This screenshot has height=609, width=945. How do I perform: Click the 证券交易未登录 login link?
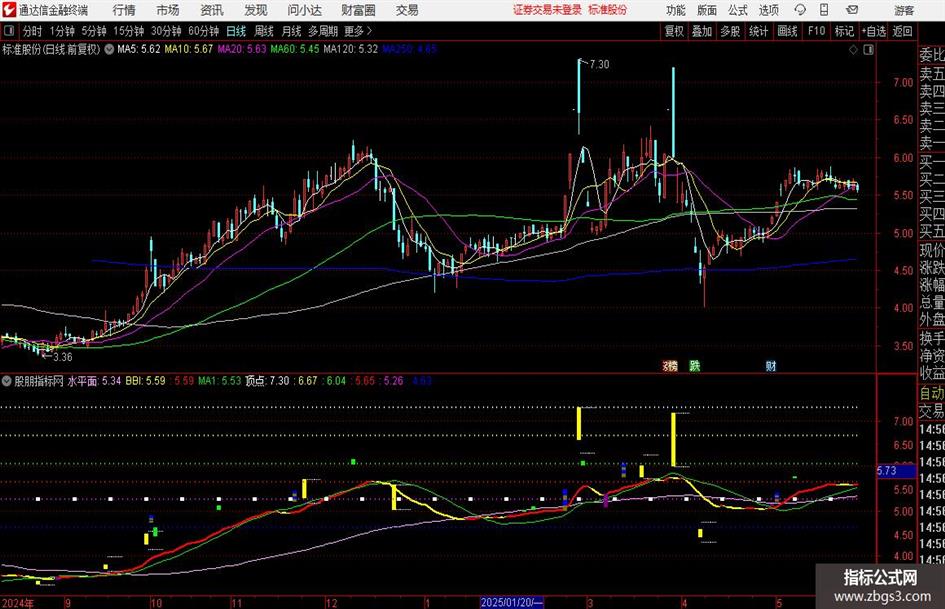click(547, 10)
